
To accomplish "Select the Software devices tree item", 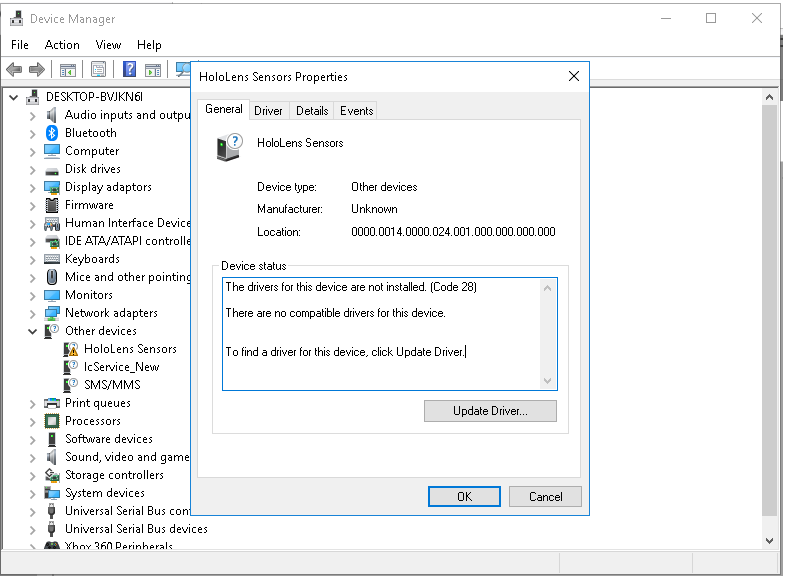I will click(x=109, y=439).
